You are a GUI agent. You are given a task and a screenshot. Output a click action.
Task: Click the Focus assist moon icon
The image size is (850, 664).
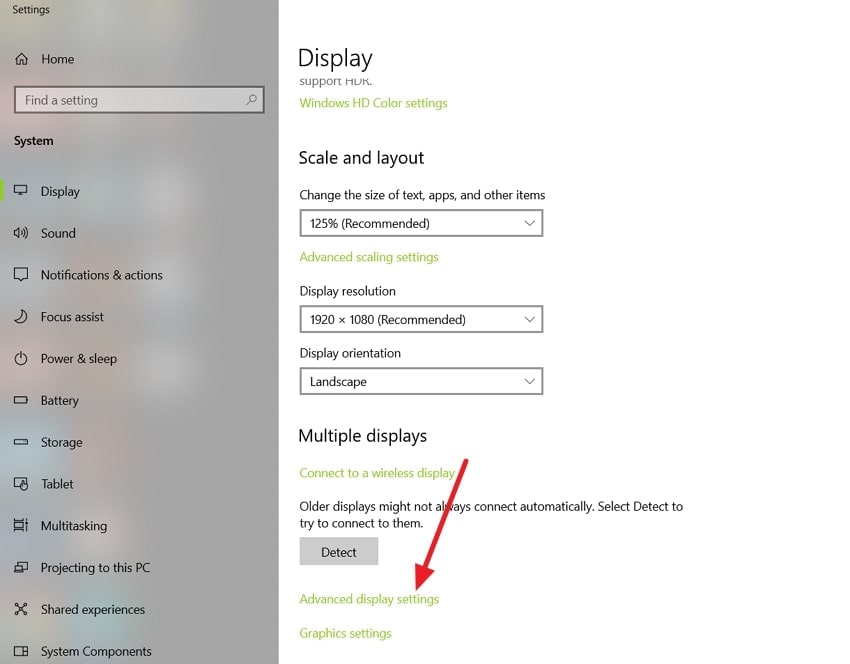click(22, 317)
